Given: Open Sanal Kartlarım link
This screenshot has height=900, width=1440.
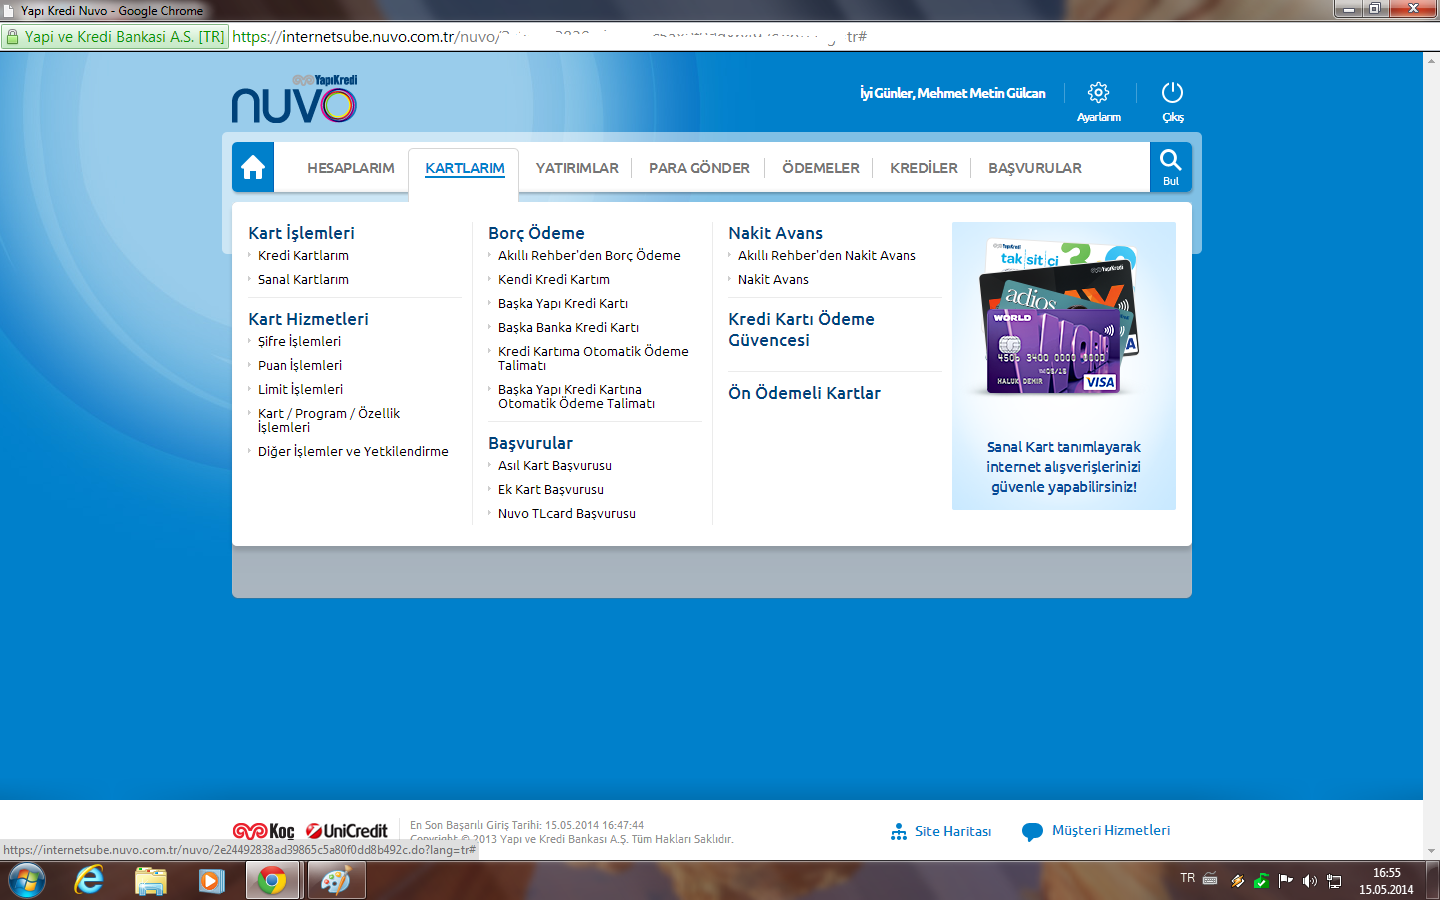Looking at the screenshot, I should (x=303, y=280).
